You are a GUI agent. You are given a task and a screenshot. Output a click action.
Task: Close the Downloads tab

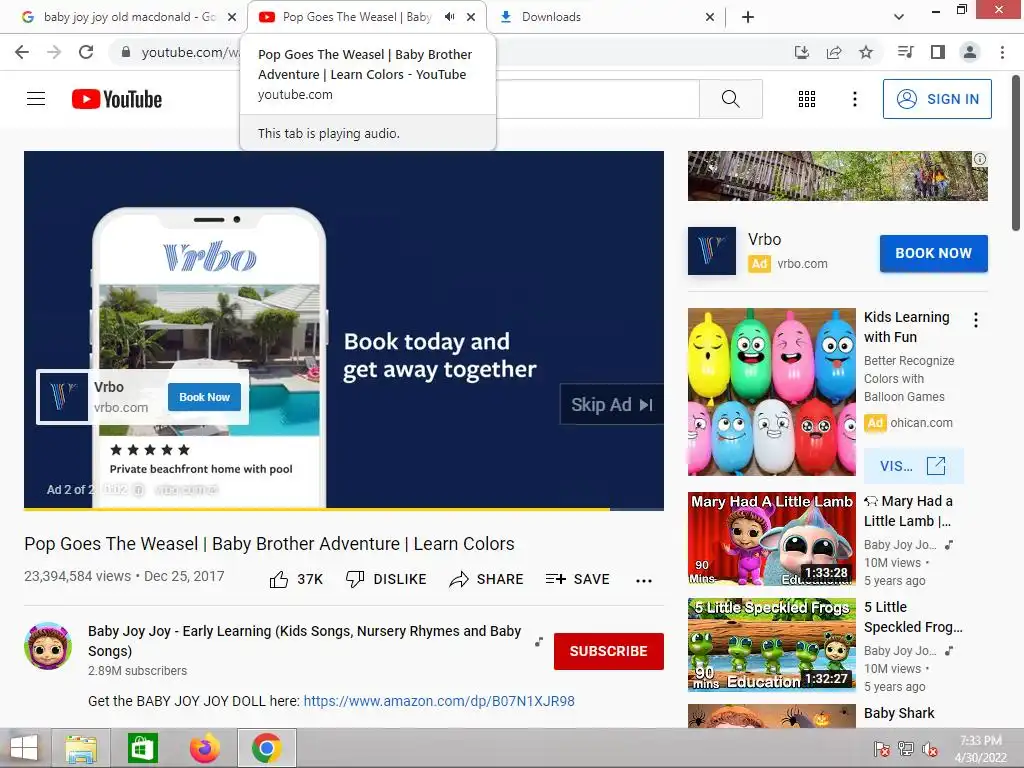click(x=710, y=17)
